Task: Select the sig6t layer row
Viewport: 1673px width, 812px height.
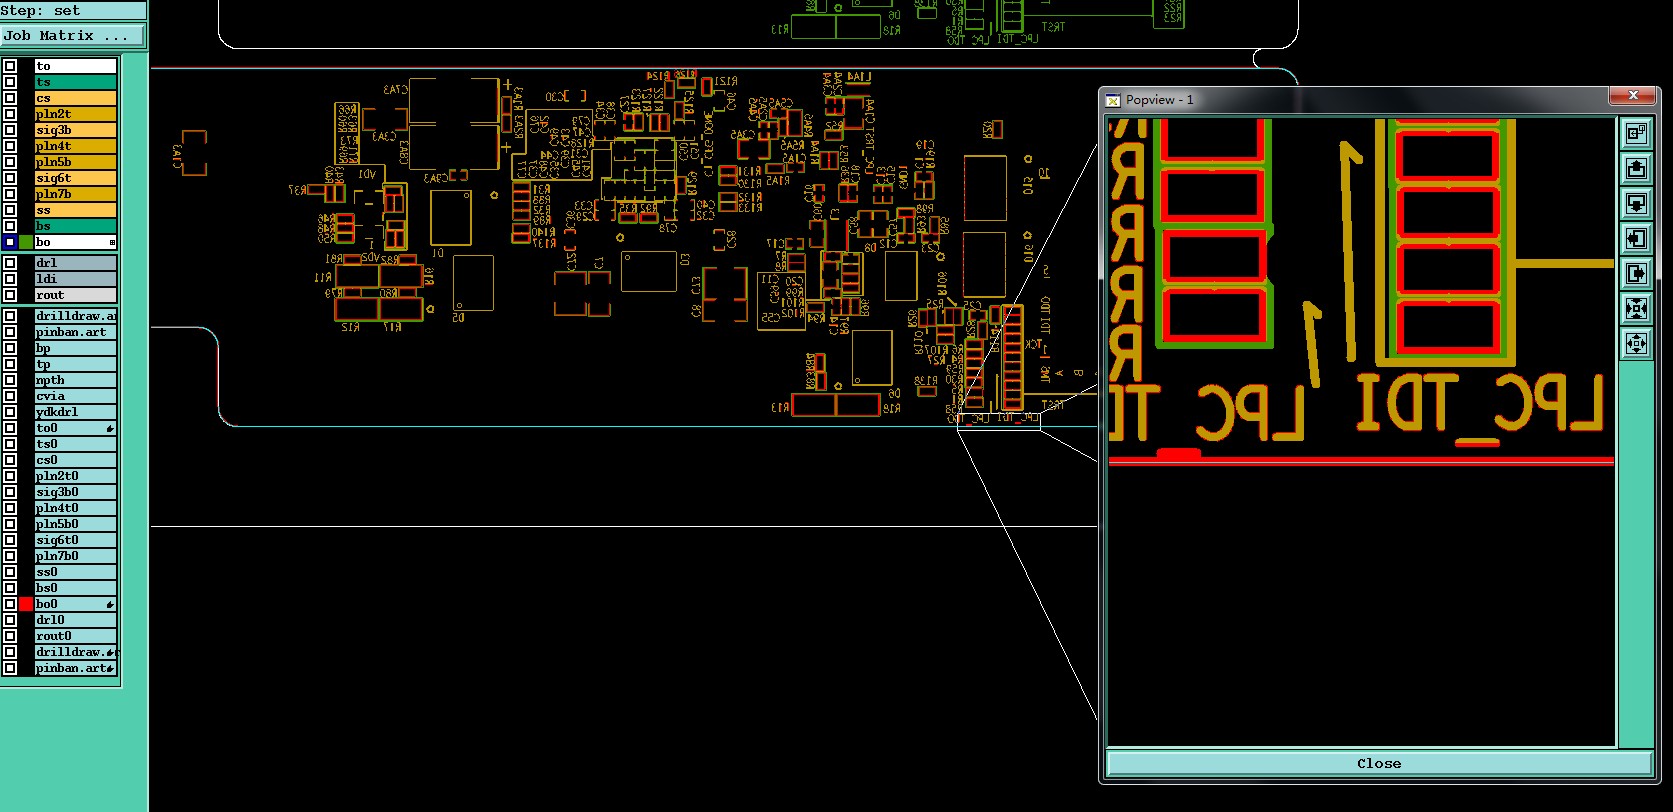Action: coord(76,178)
